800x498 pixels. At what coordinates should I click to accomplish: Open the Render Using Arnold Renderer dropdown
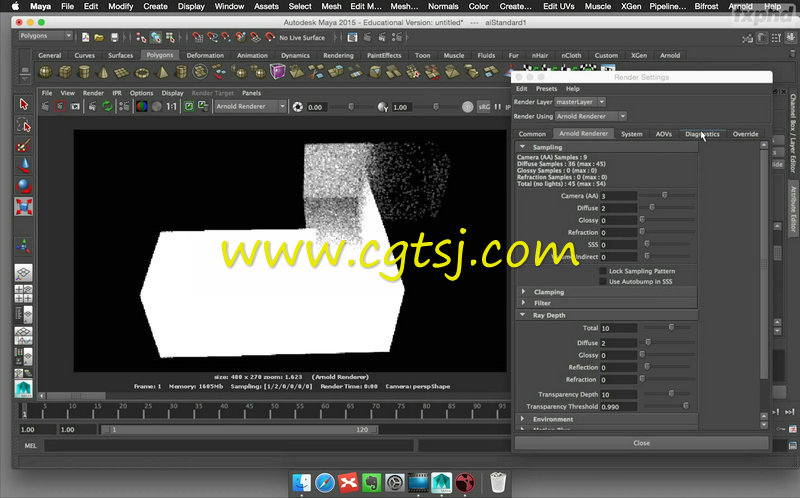click(x=591, y=116)
